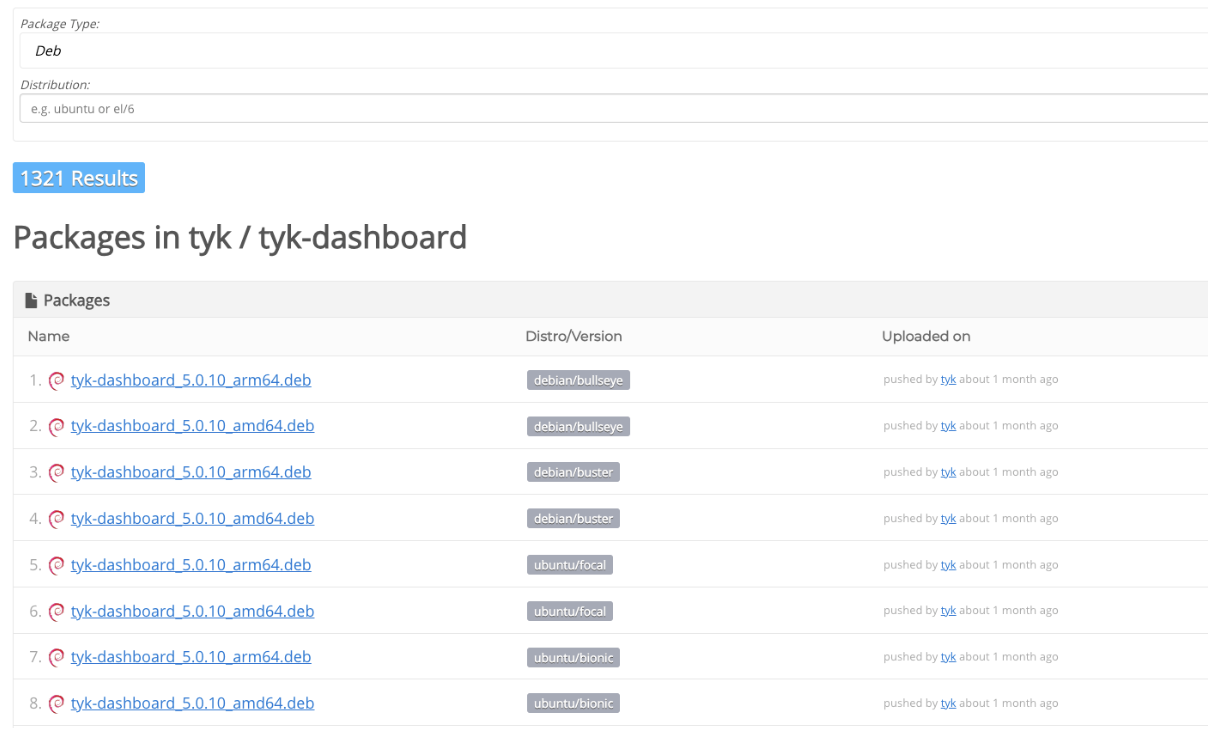Select the debian/buster badge on row 3
Viewport: 1208px width, 742px height.
(573, 472)
